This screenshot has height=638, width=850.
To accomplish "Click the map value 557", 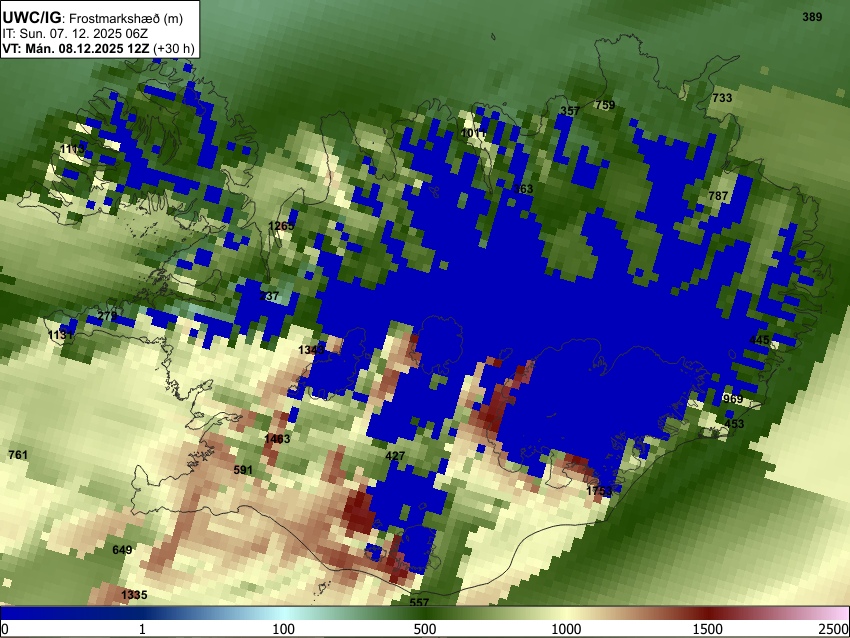I will pos(419,602).
